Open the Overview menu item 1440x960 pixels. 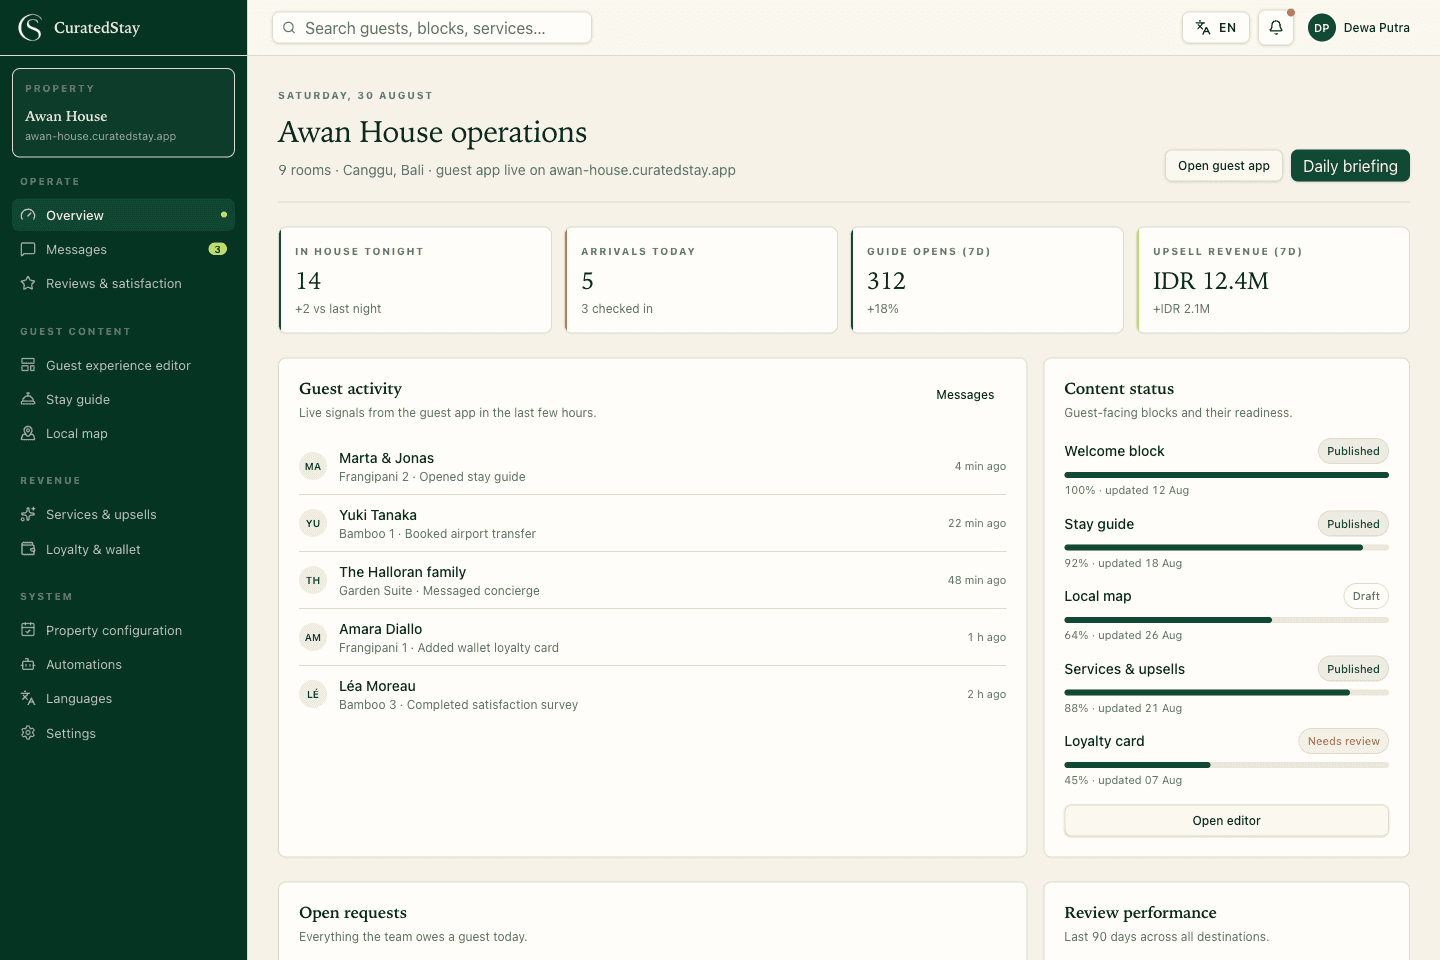tap(123, 215)
